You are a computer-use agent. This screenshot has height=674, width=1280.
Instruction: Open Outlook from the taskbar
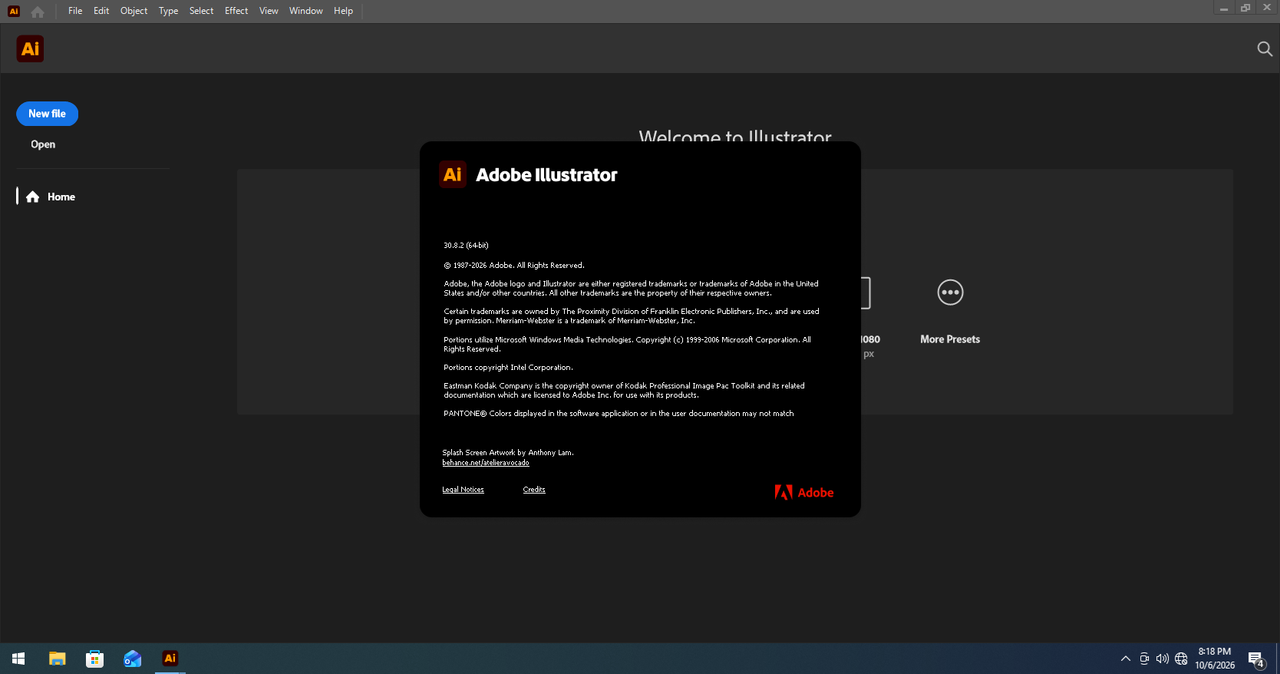(x=132, y=658)
